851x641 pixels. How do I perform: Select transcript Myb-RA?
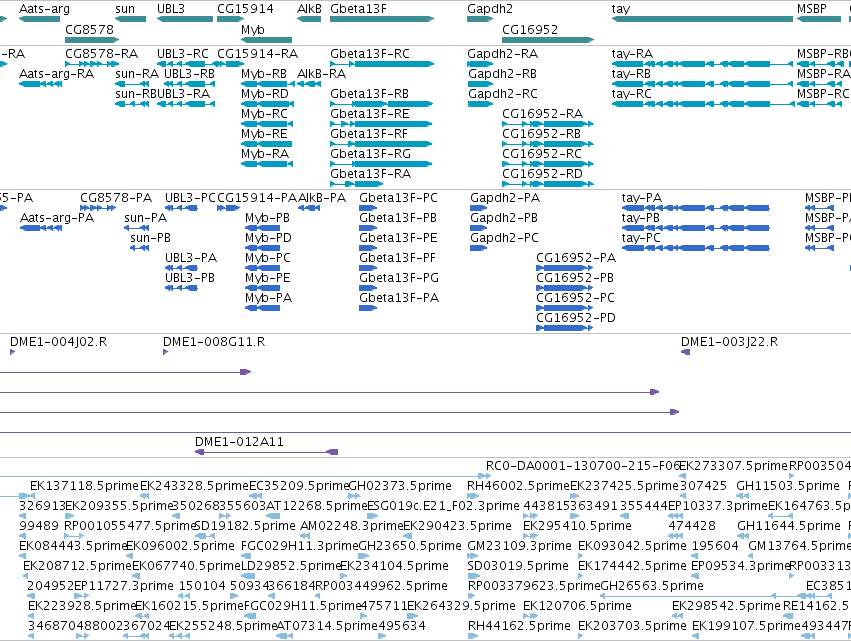(x=265, y=154)
